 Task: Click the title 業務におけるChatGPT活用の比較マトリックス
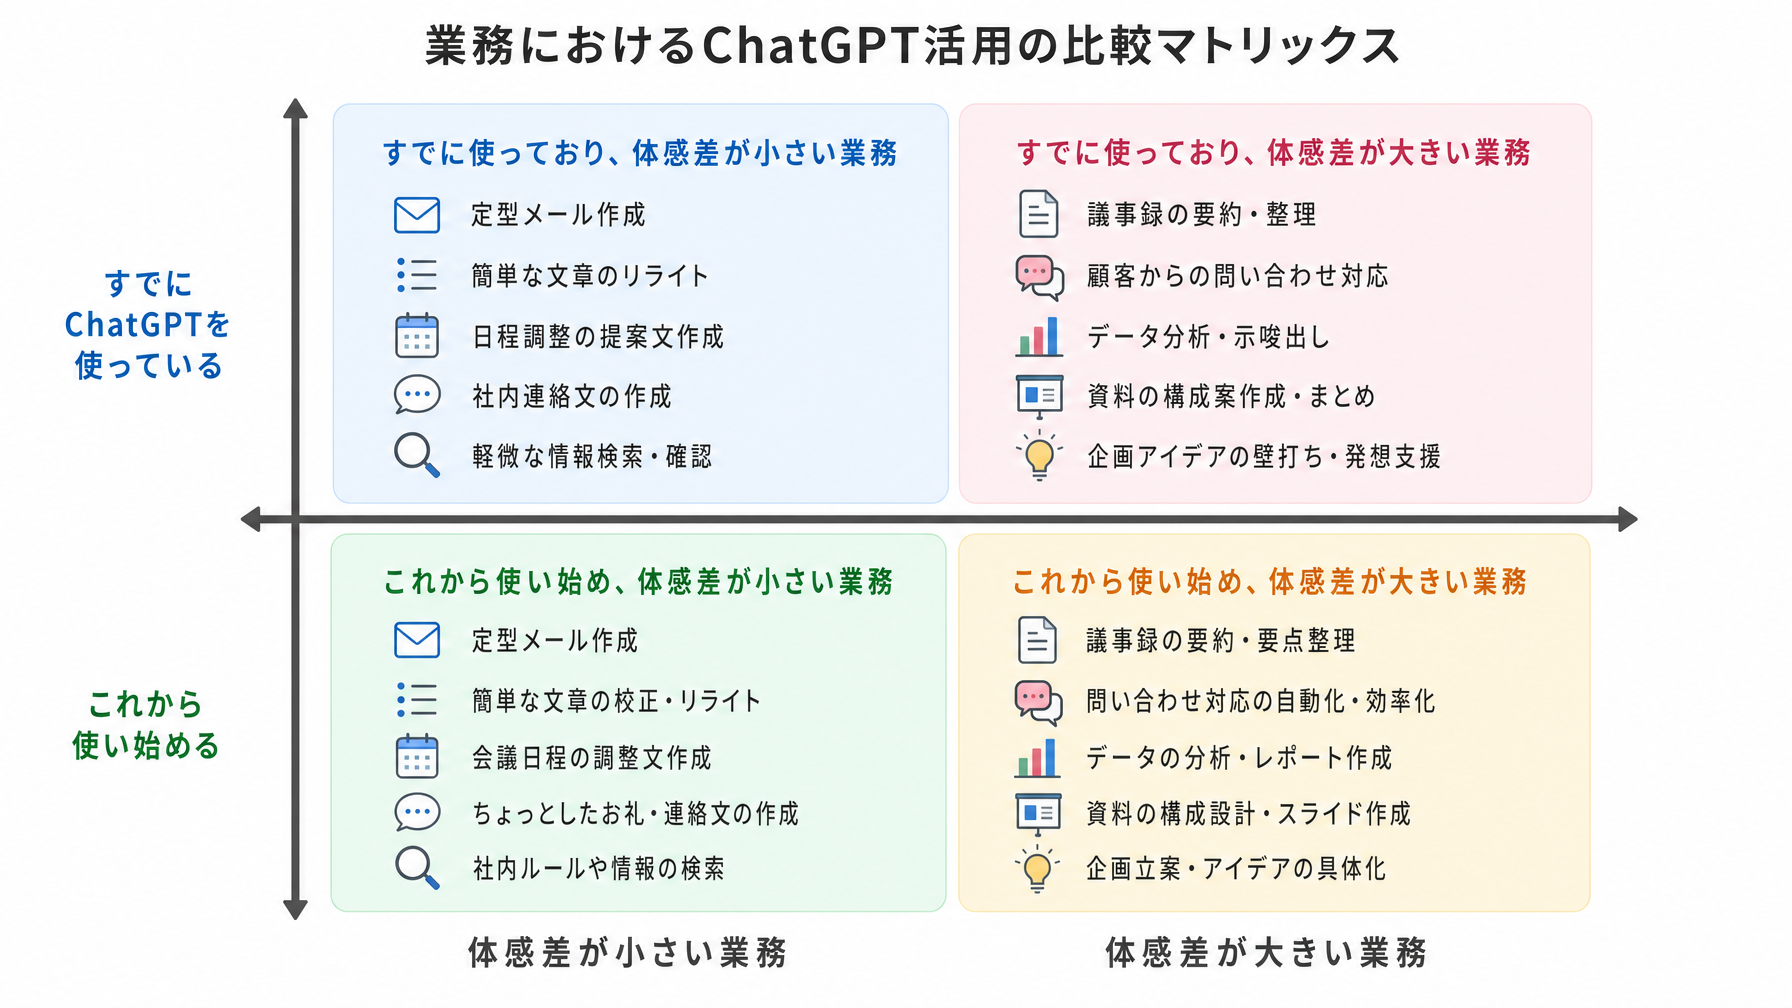912,46
